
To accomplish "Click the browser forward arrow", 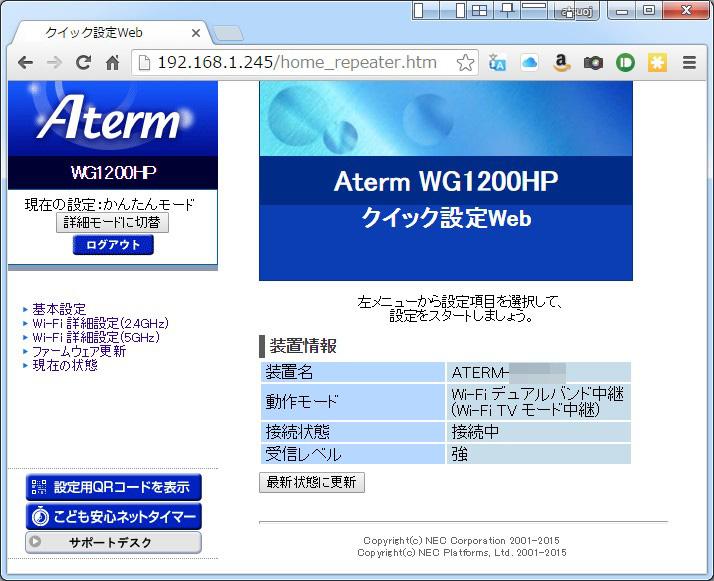I will point(54,62).
